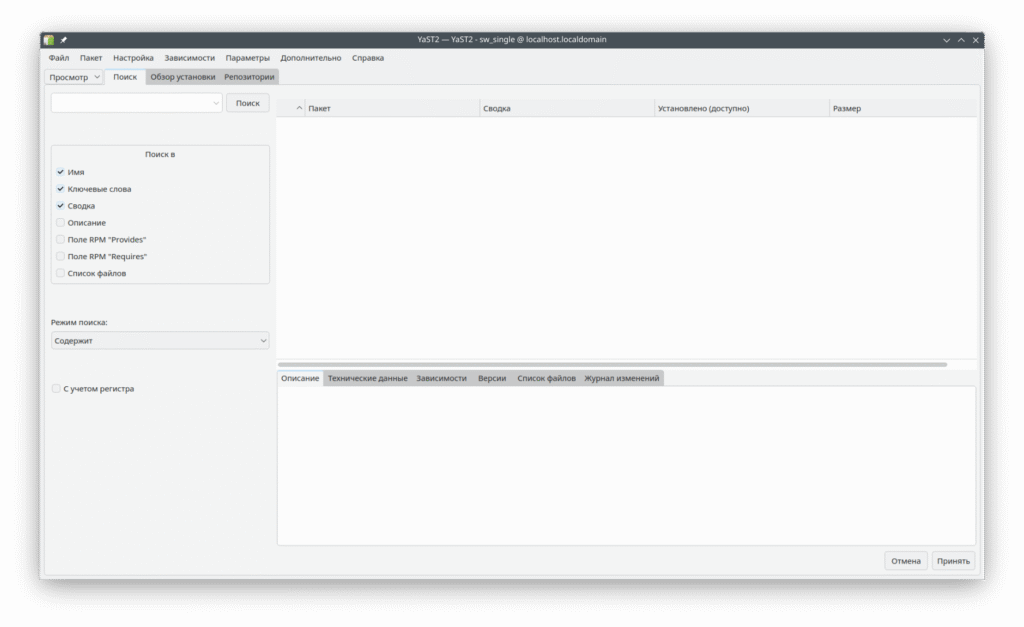The width and height of the screenshot is (1024, 627).
Task: Enable Поле RPM "Requires" checkbox
Action: 60,257
